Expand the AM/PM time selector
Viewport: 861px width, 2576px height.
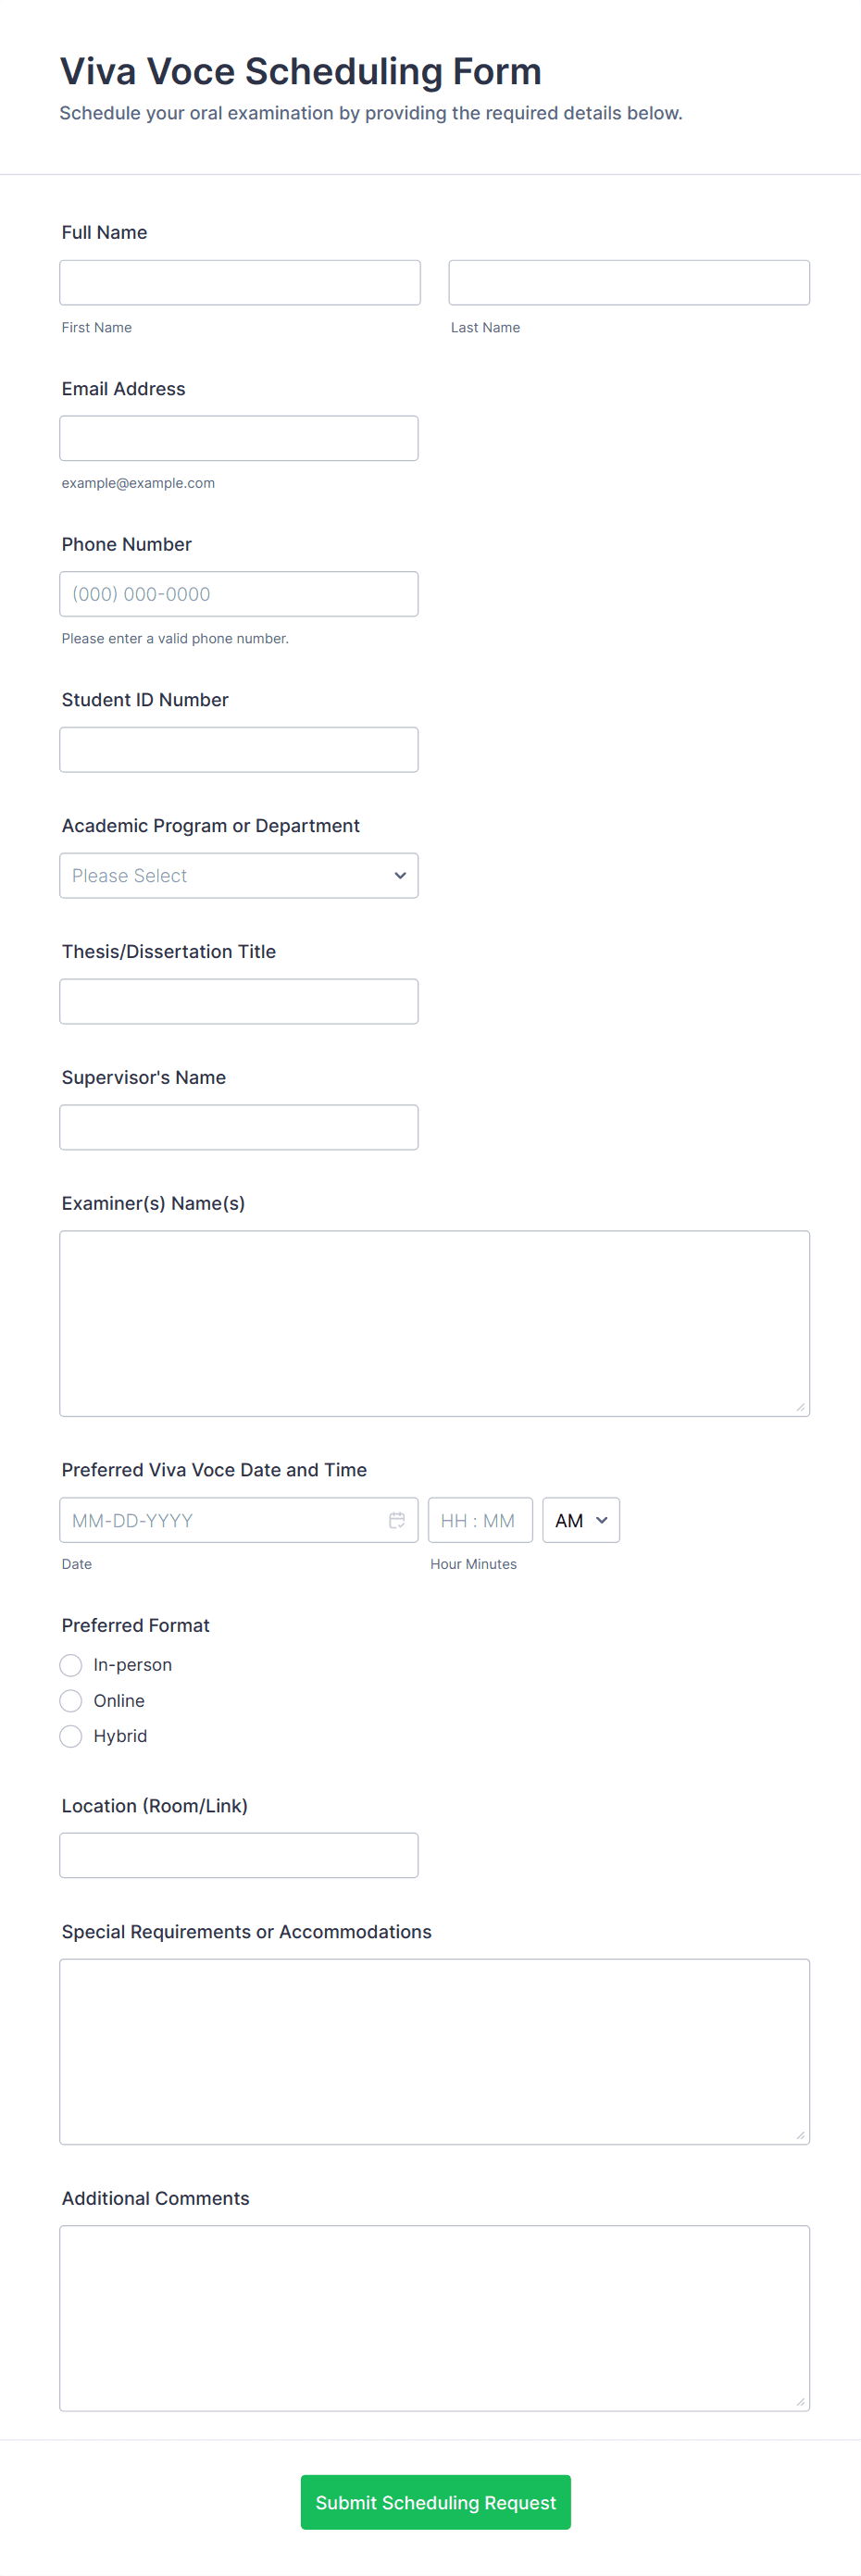click(x=581, y=1520)
